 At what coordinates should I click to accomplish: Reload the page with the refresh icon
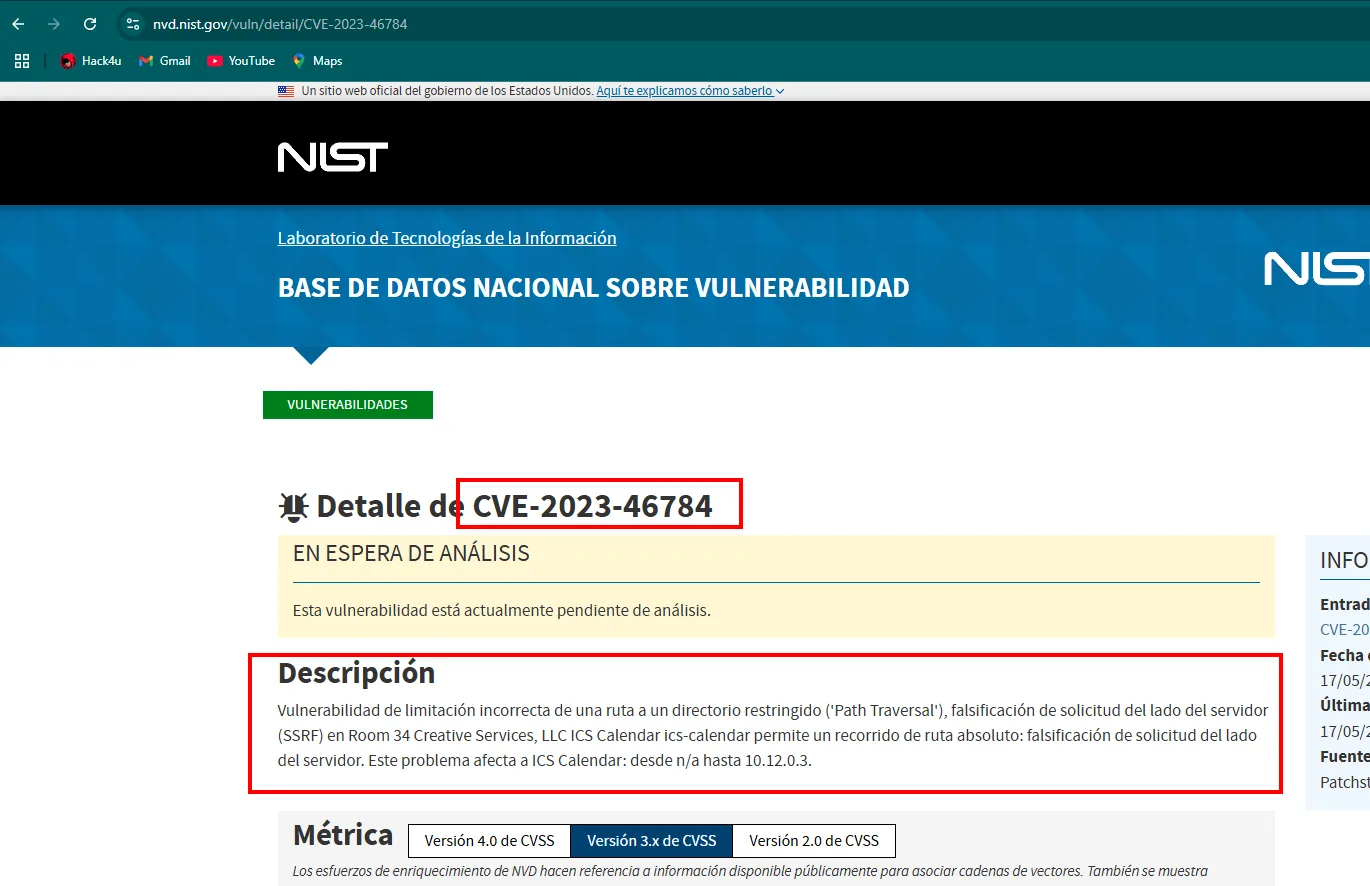point(90,24)
